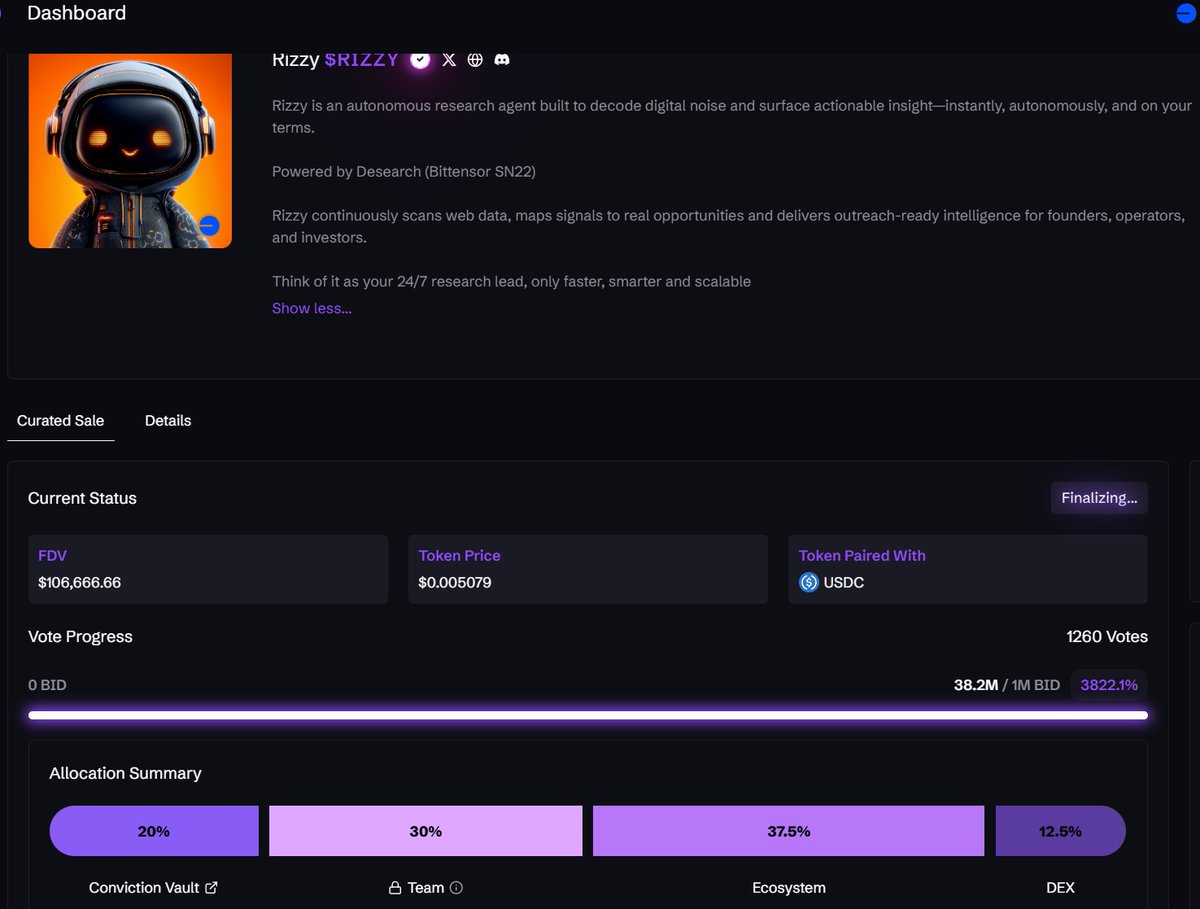1200x909 pixels.
Task: Click the 37.5% Ecosystem allocation segment
Action: coord(789,831)
